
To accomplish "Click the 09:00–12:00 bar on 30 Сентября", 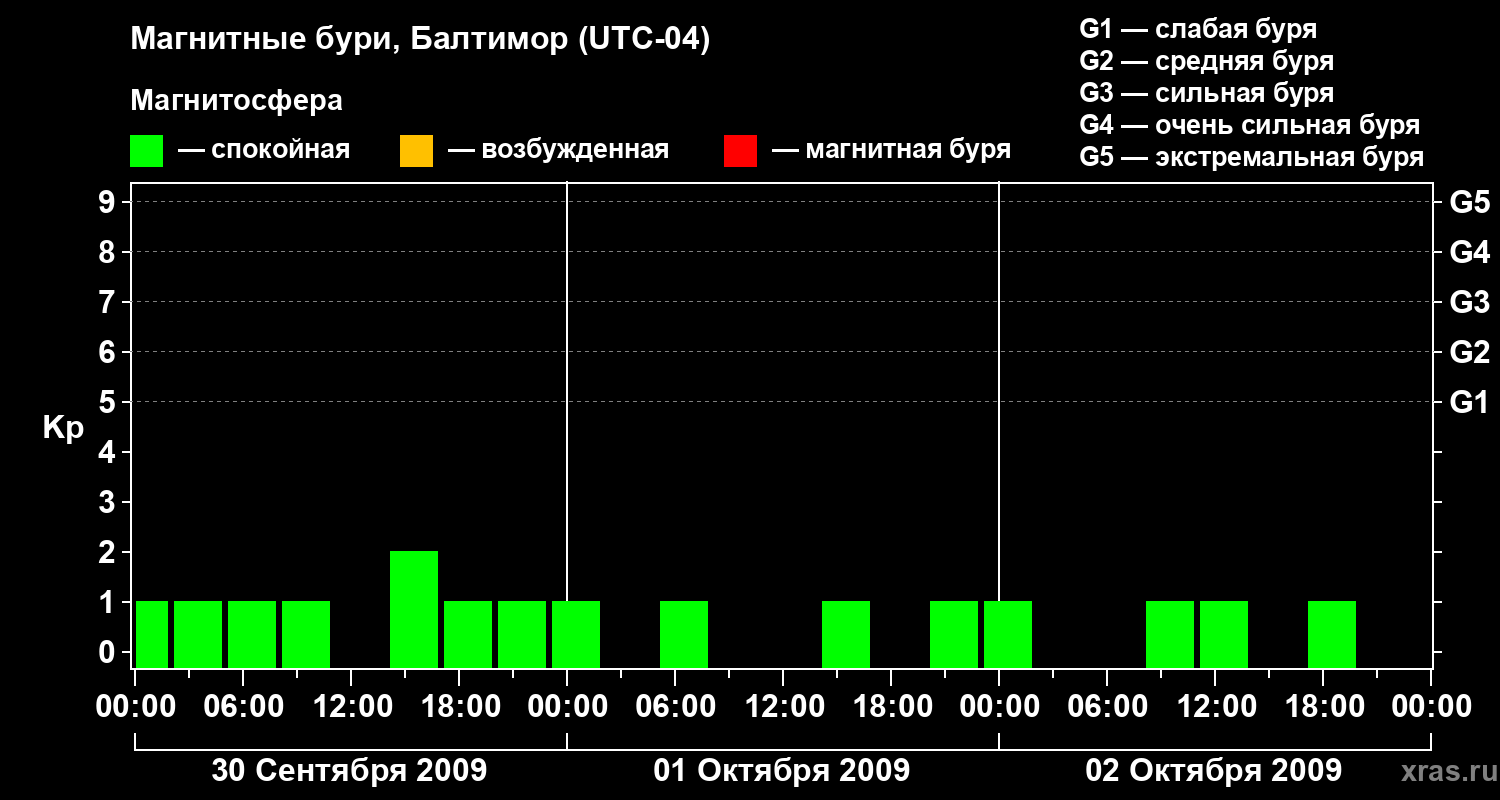I will tap(306, 634).
